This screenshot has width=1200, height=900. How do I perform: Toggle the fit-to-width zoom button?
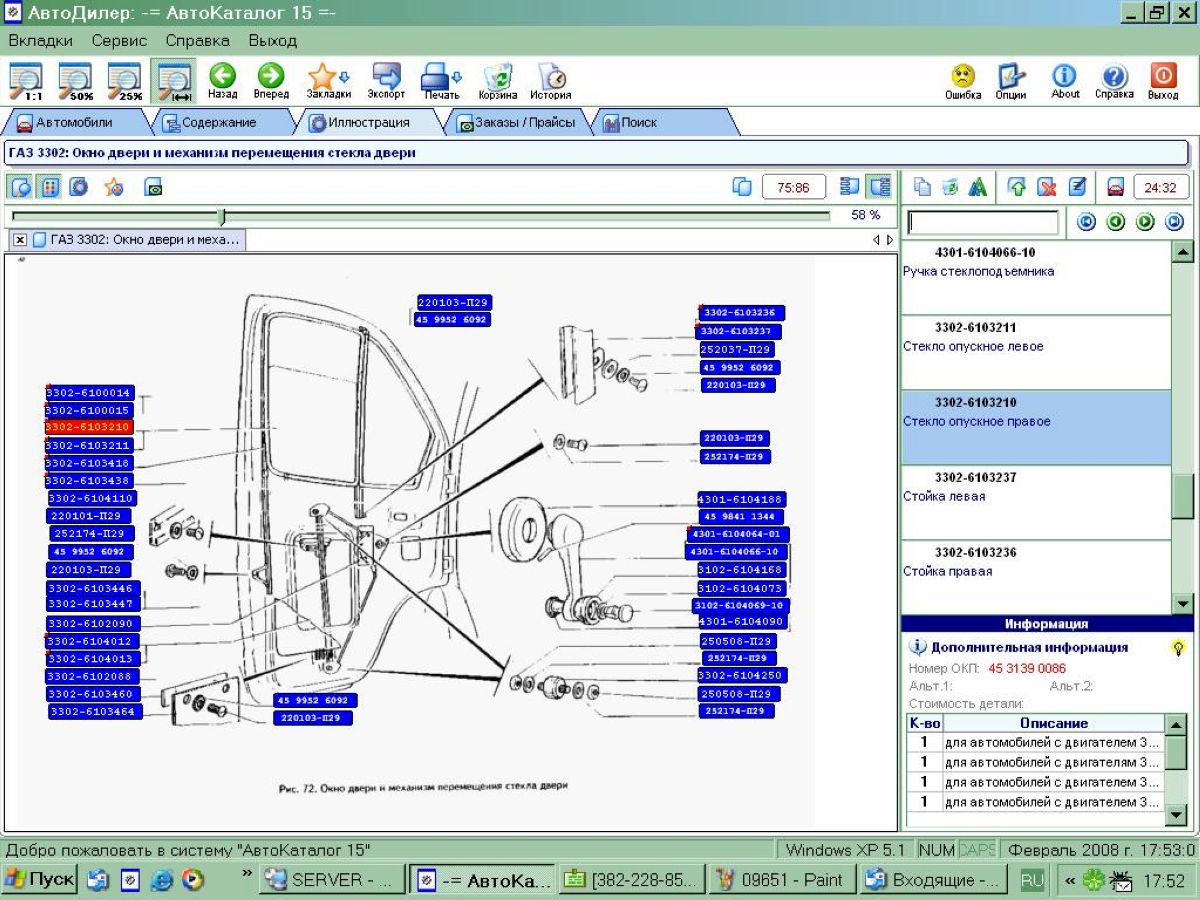[173, 80]
